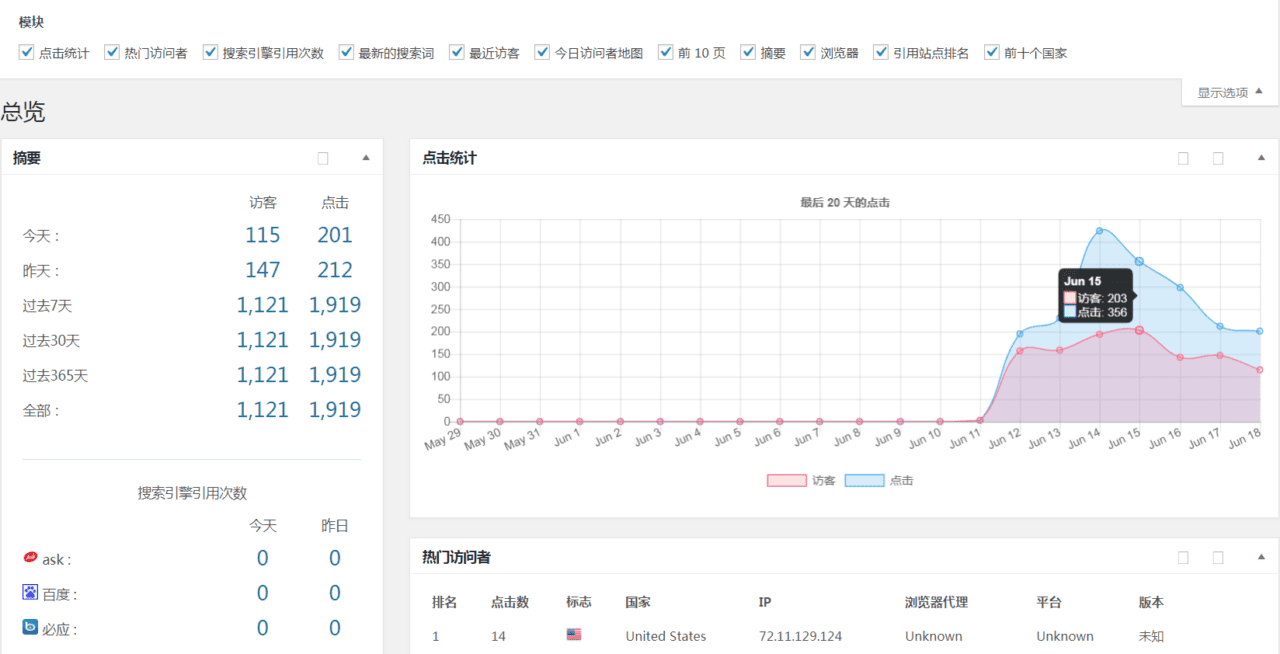This screenshot has width=1280, height=654.
Task: Click the right square icon in 点击统计 header
Action: click(x=1218, y=158)
